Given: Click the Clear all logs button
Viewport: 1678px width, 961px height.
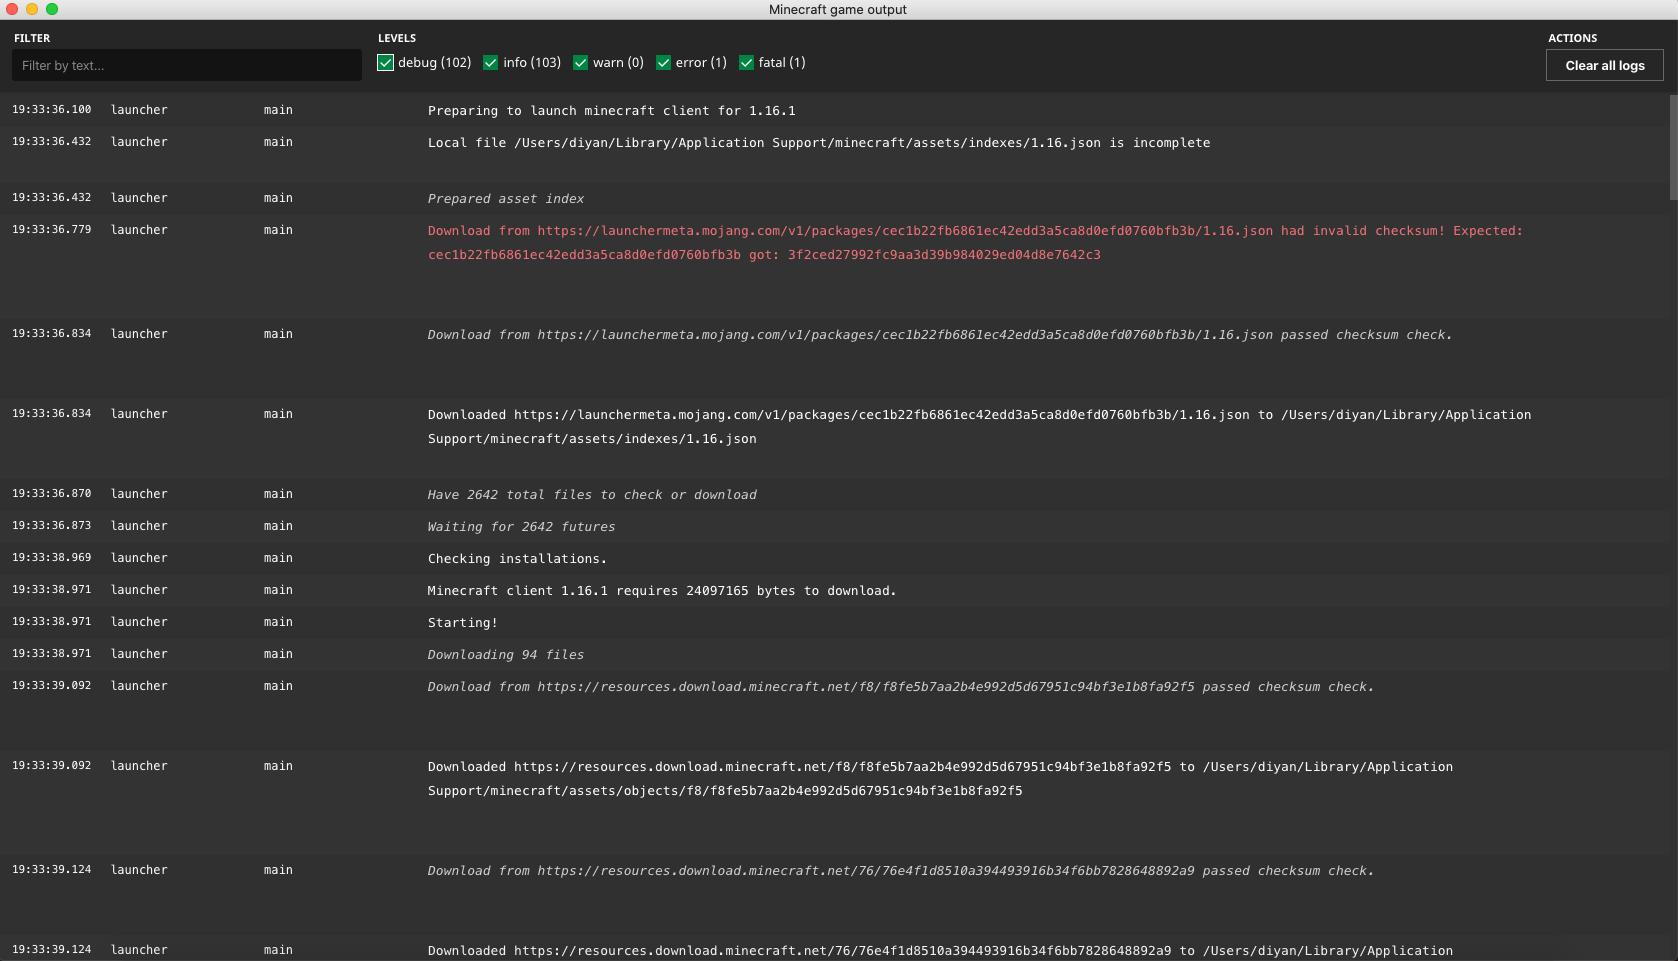Looking at the screenshot, I should click(1604, 65).
